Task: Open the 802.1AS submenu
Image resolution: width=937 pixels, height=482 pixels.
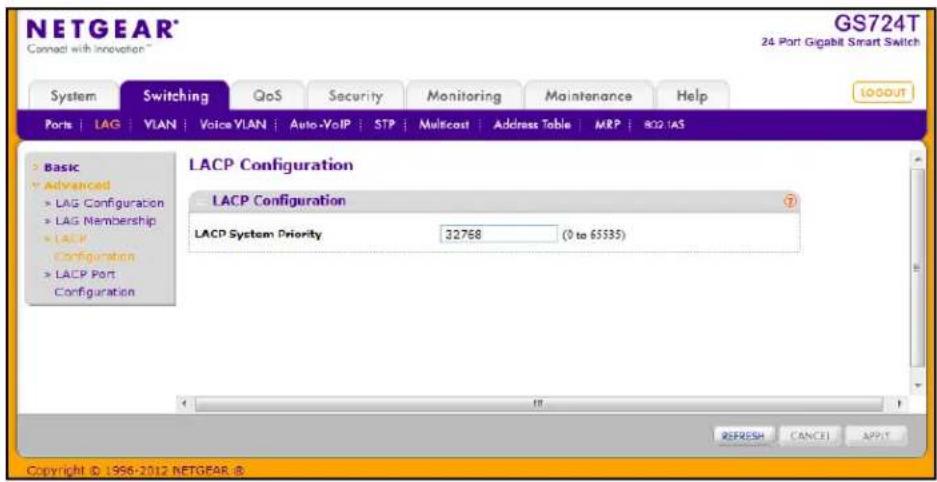Action: point(664,125)
